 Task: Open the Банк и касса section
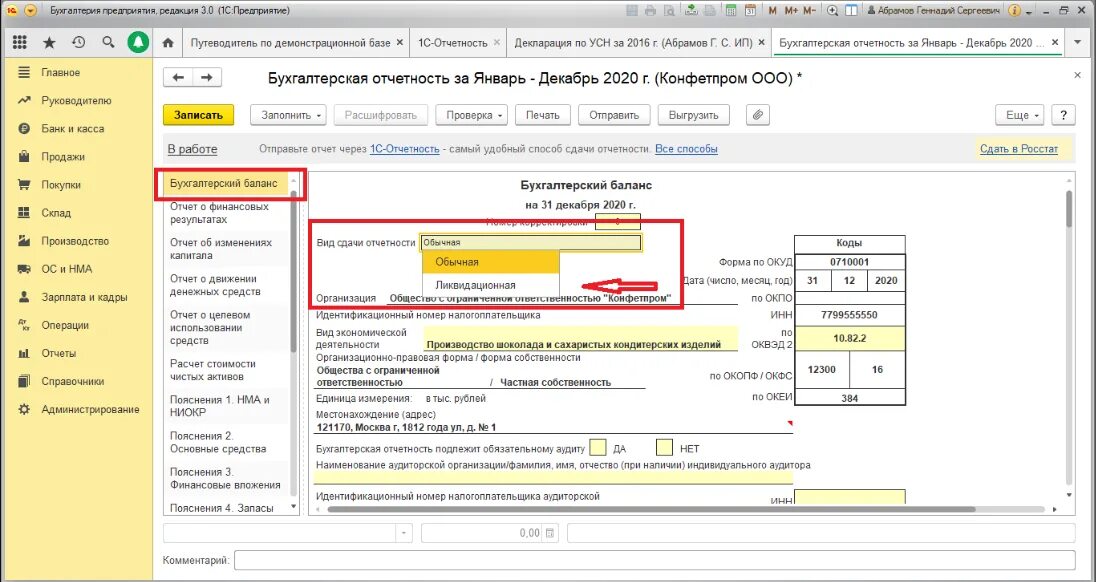73,129
